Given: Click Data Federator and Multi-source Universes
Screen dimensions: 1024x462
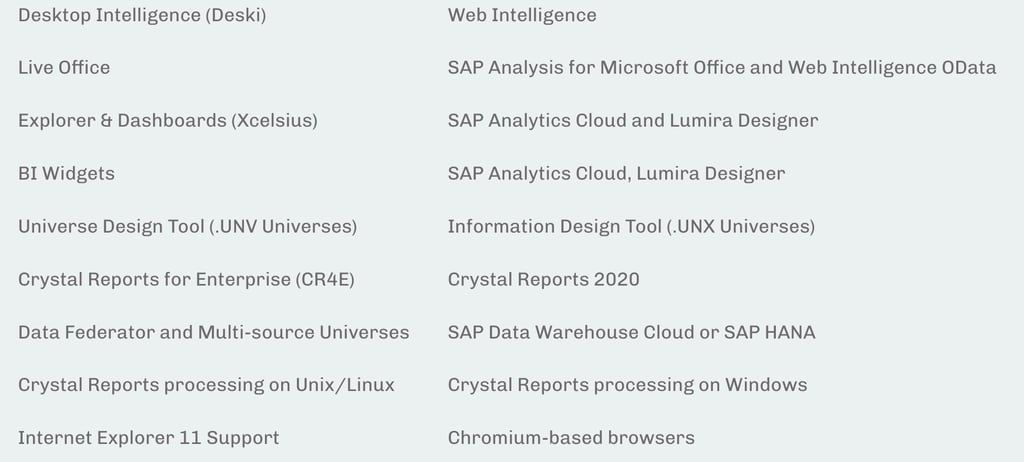Looking at the screenshot, I should (x=213, y=333).
